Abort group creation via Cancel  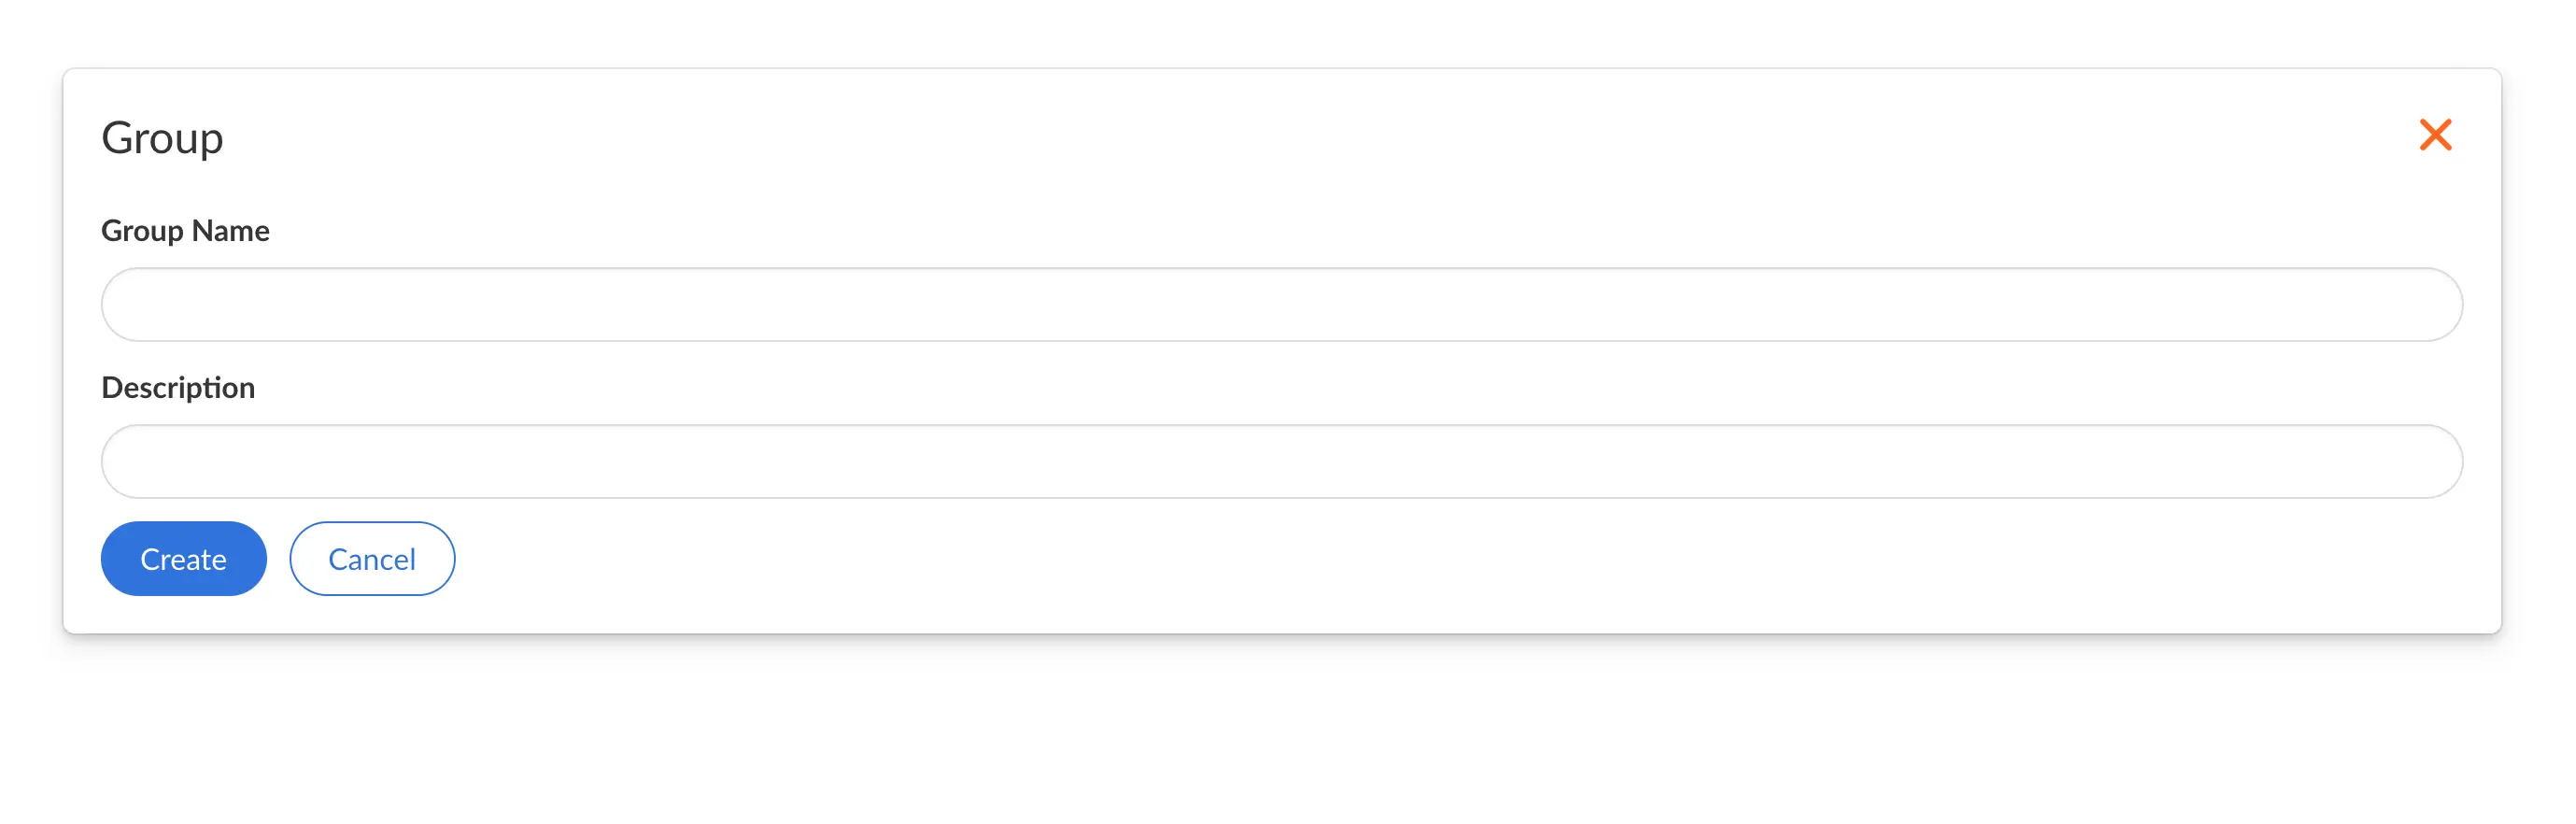[372, 558]
